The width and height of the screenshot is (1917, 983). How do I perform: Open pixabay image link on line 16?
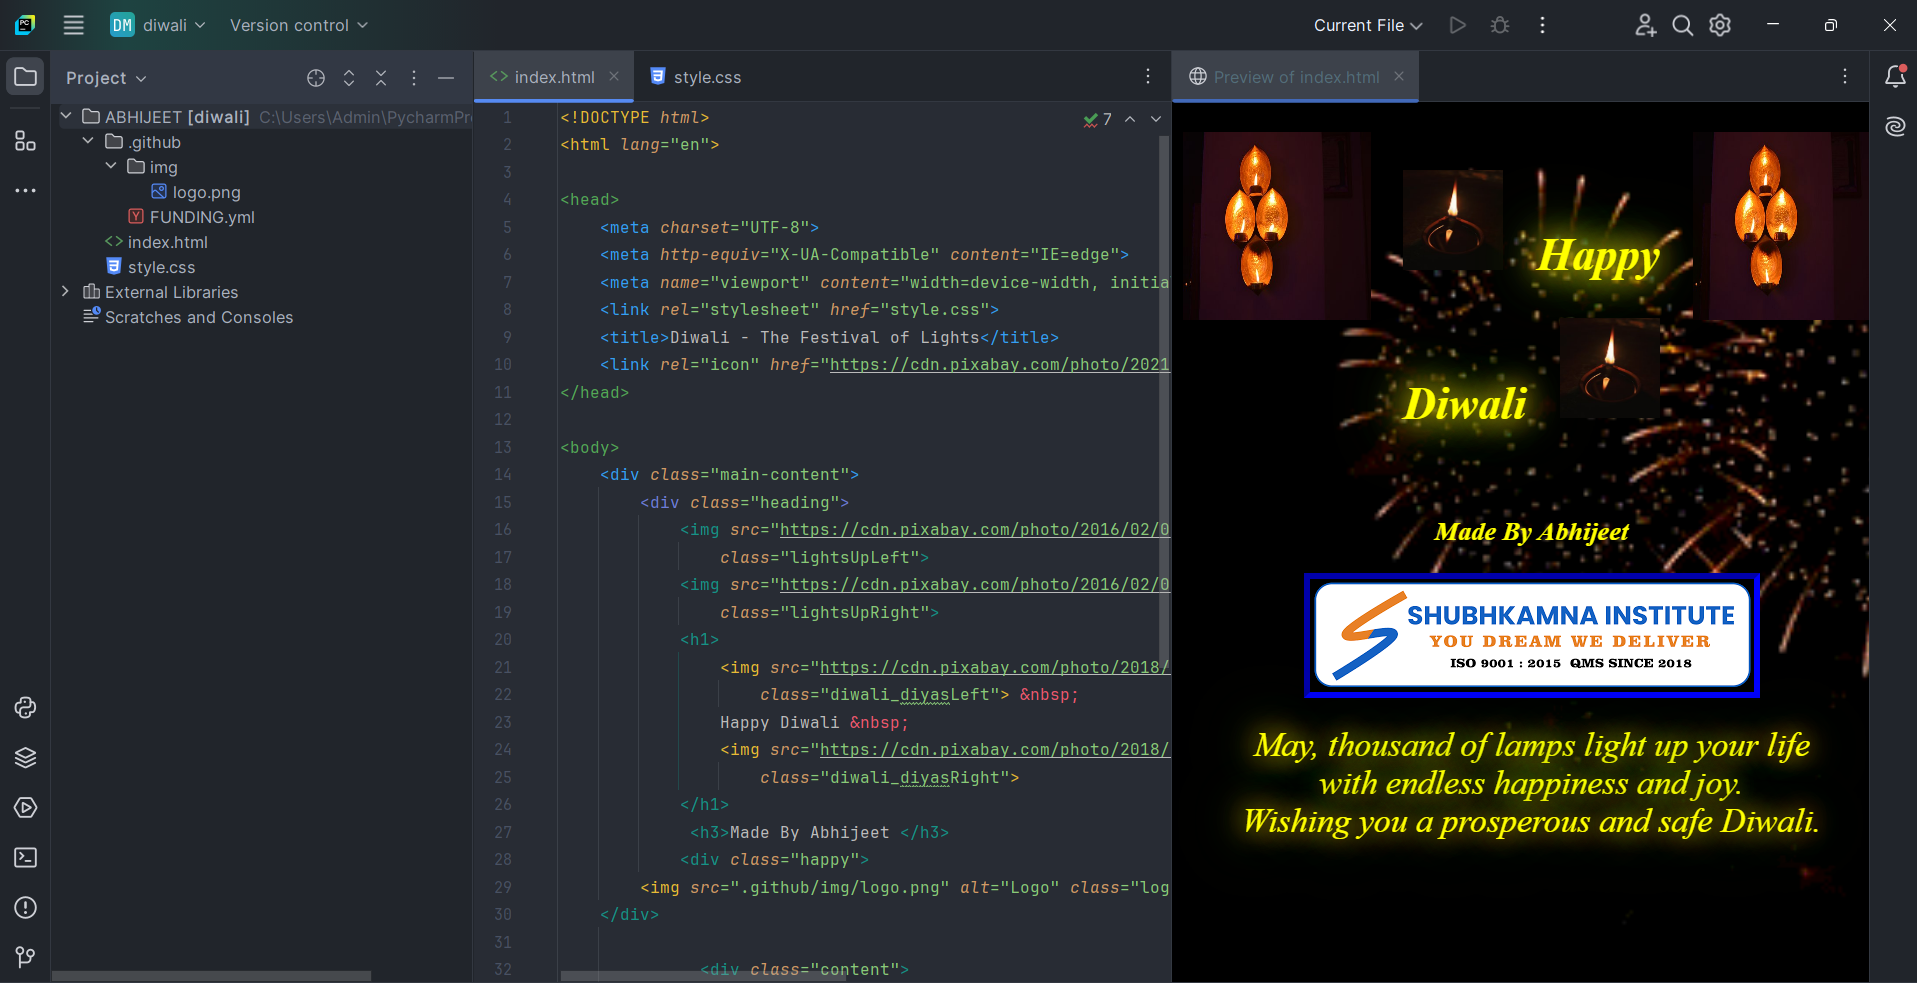tap(974, 530)
